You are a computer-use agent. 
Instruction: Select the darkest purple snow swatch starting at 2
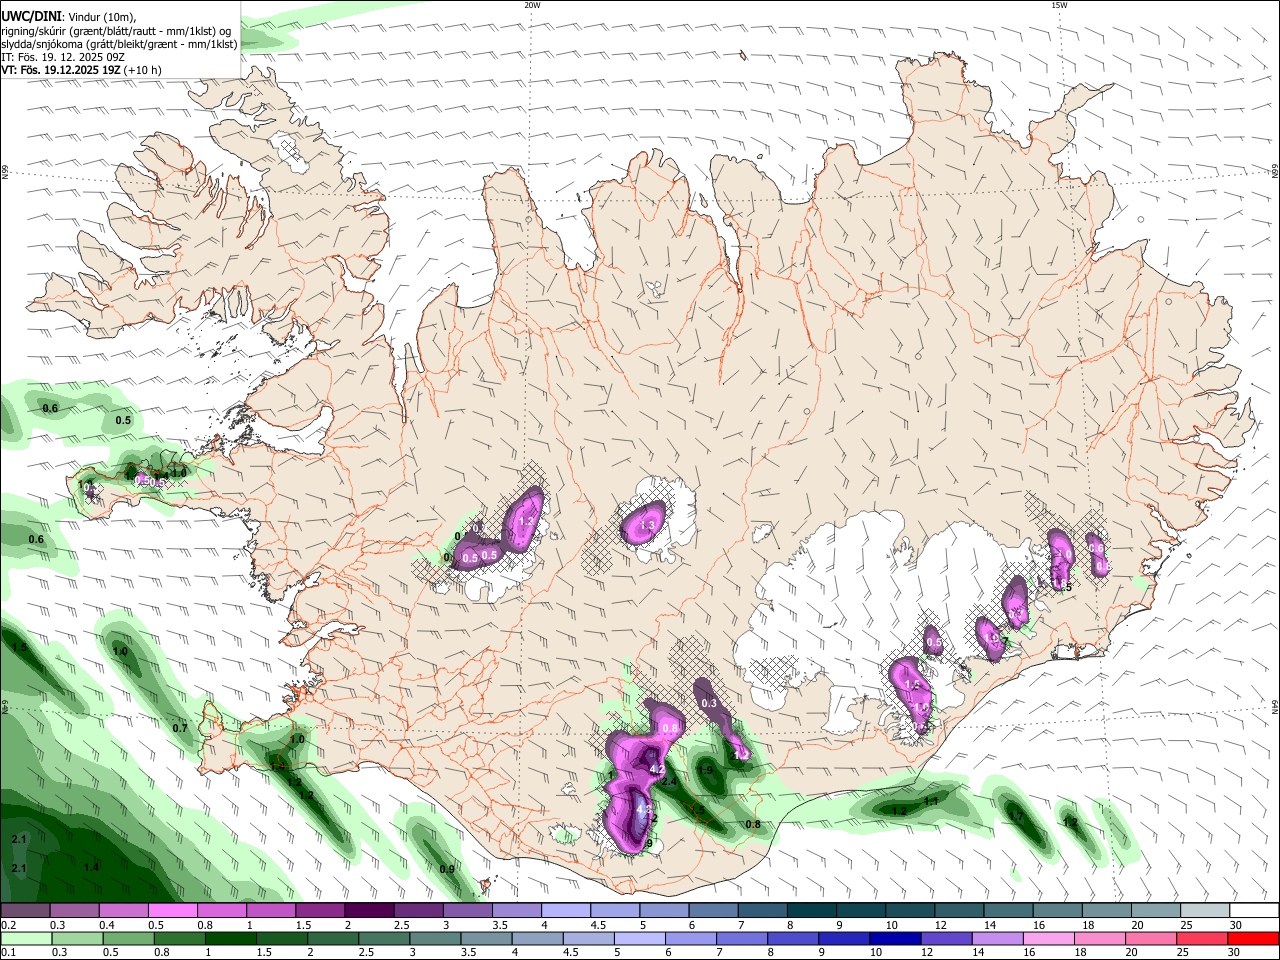pyautogui.click(x=369, y=911)
